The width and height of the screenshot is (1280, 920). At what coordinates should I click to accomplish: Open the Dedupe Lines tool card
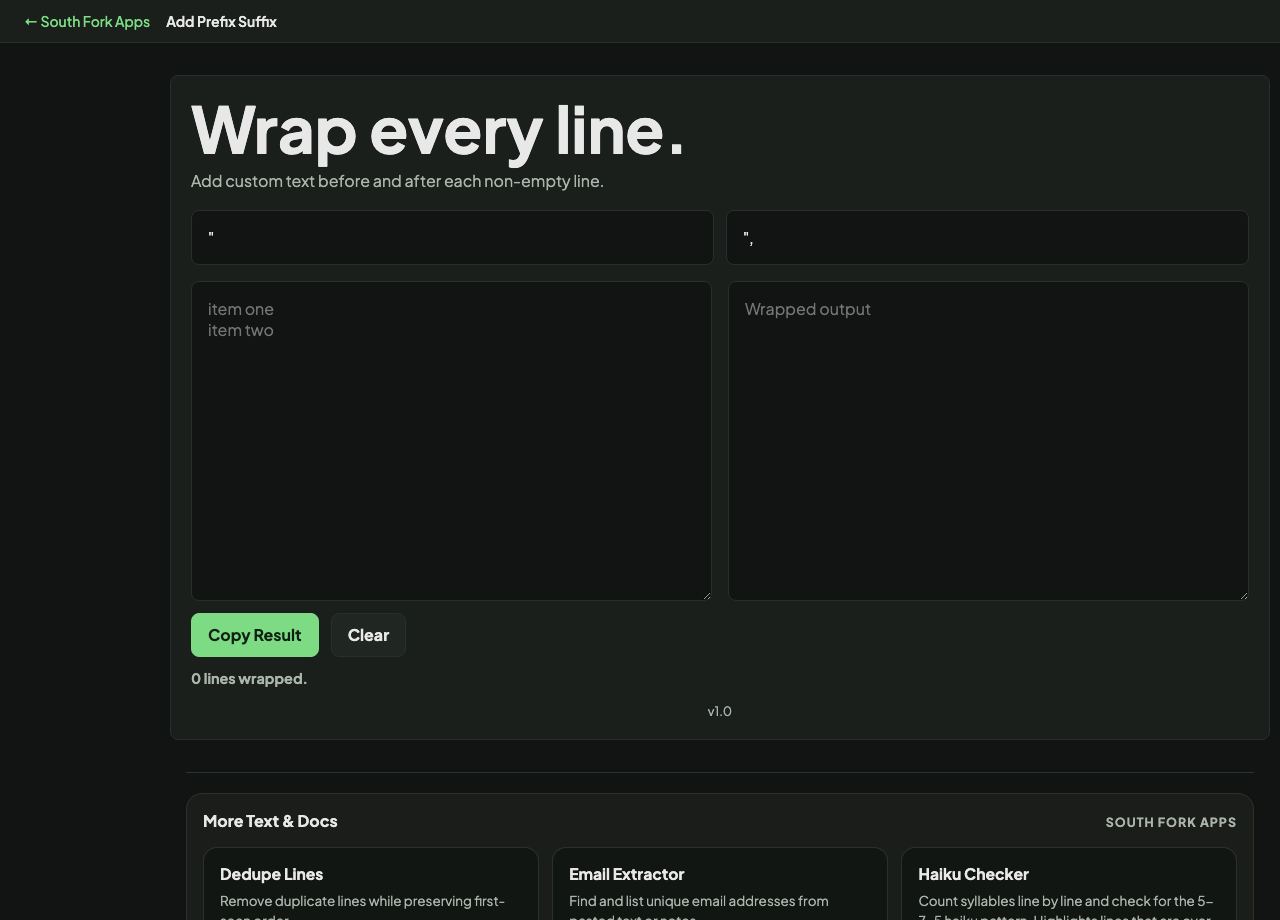371,884
